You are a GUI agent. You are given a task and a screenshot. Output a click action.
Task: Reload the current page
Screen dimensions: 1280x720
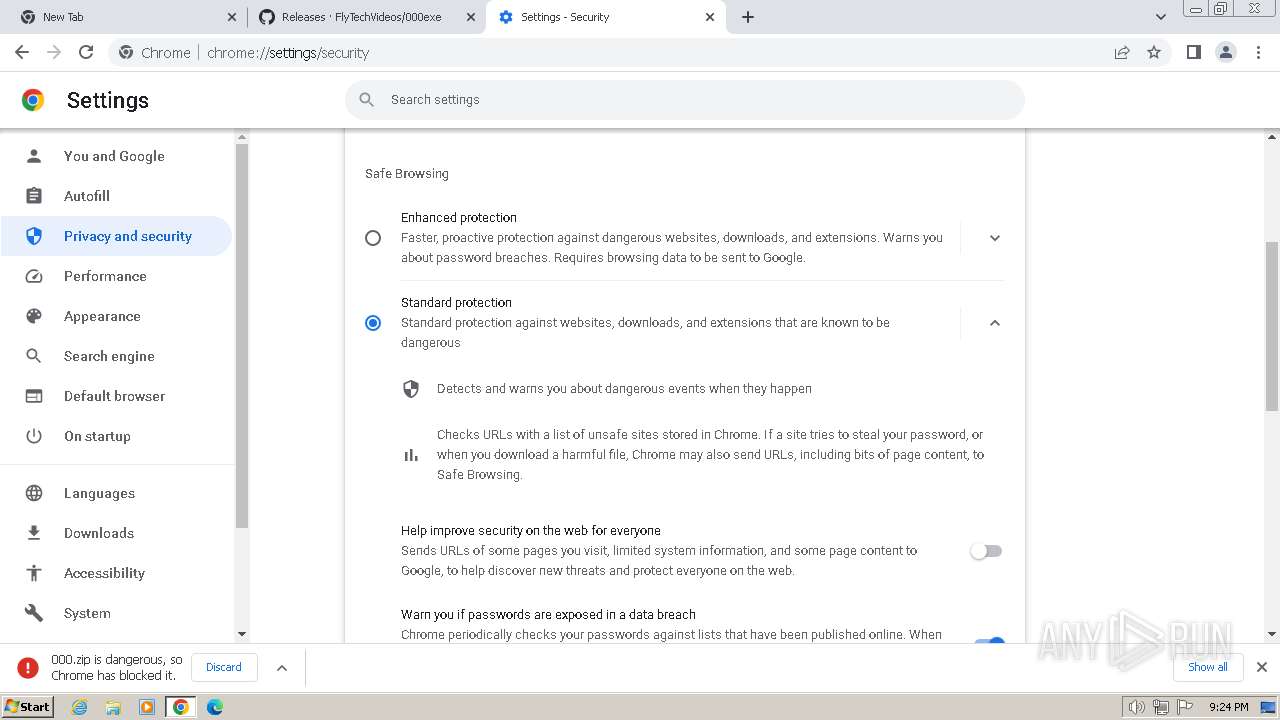coord(86,52)
